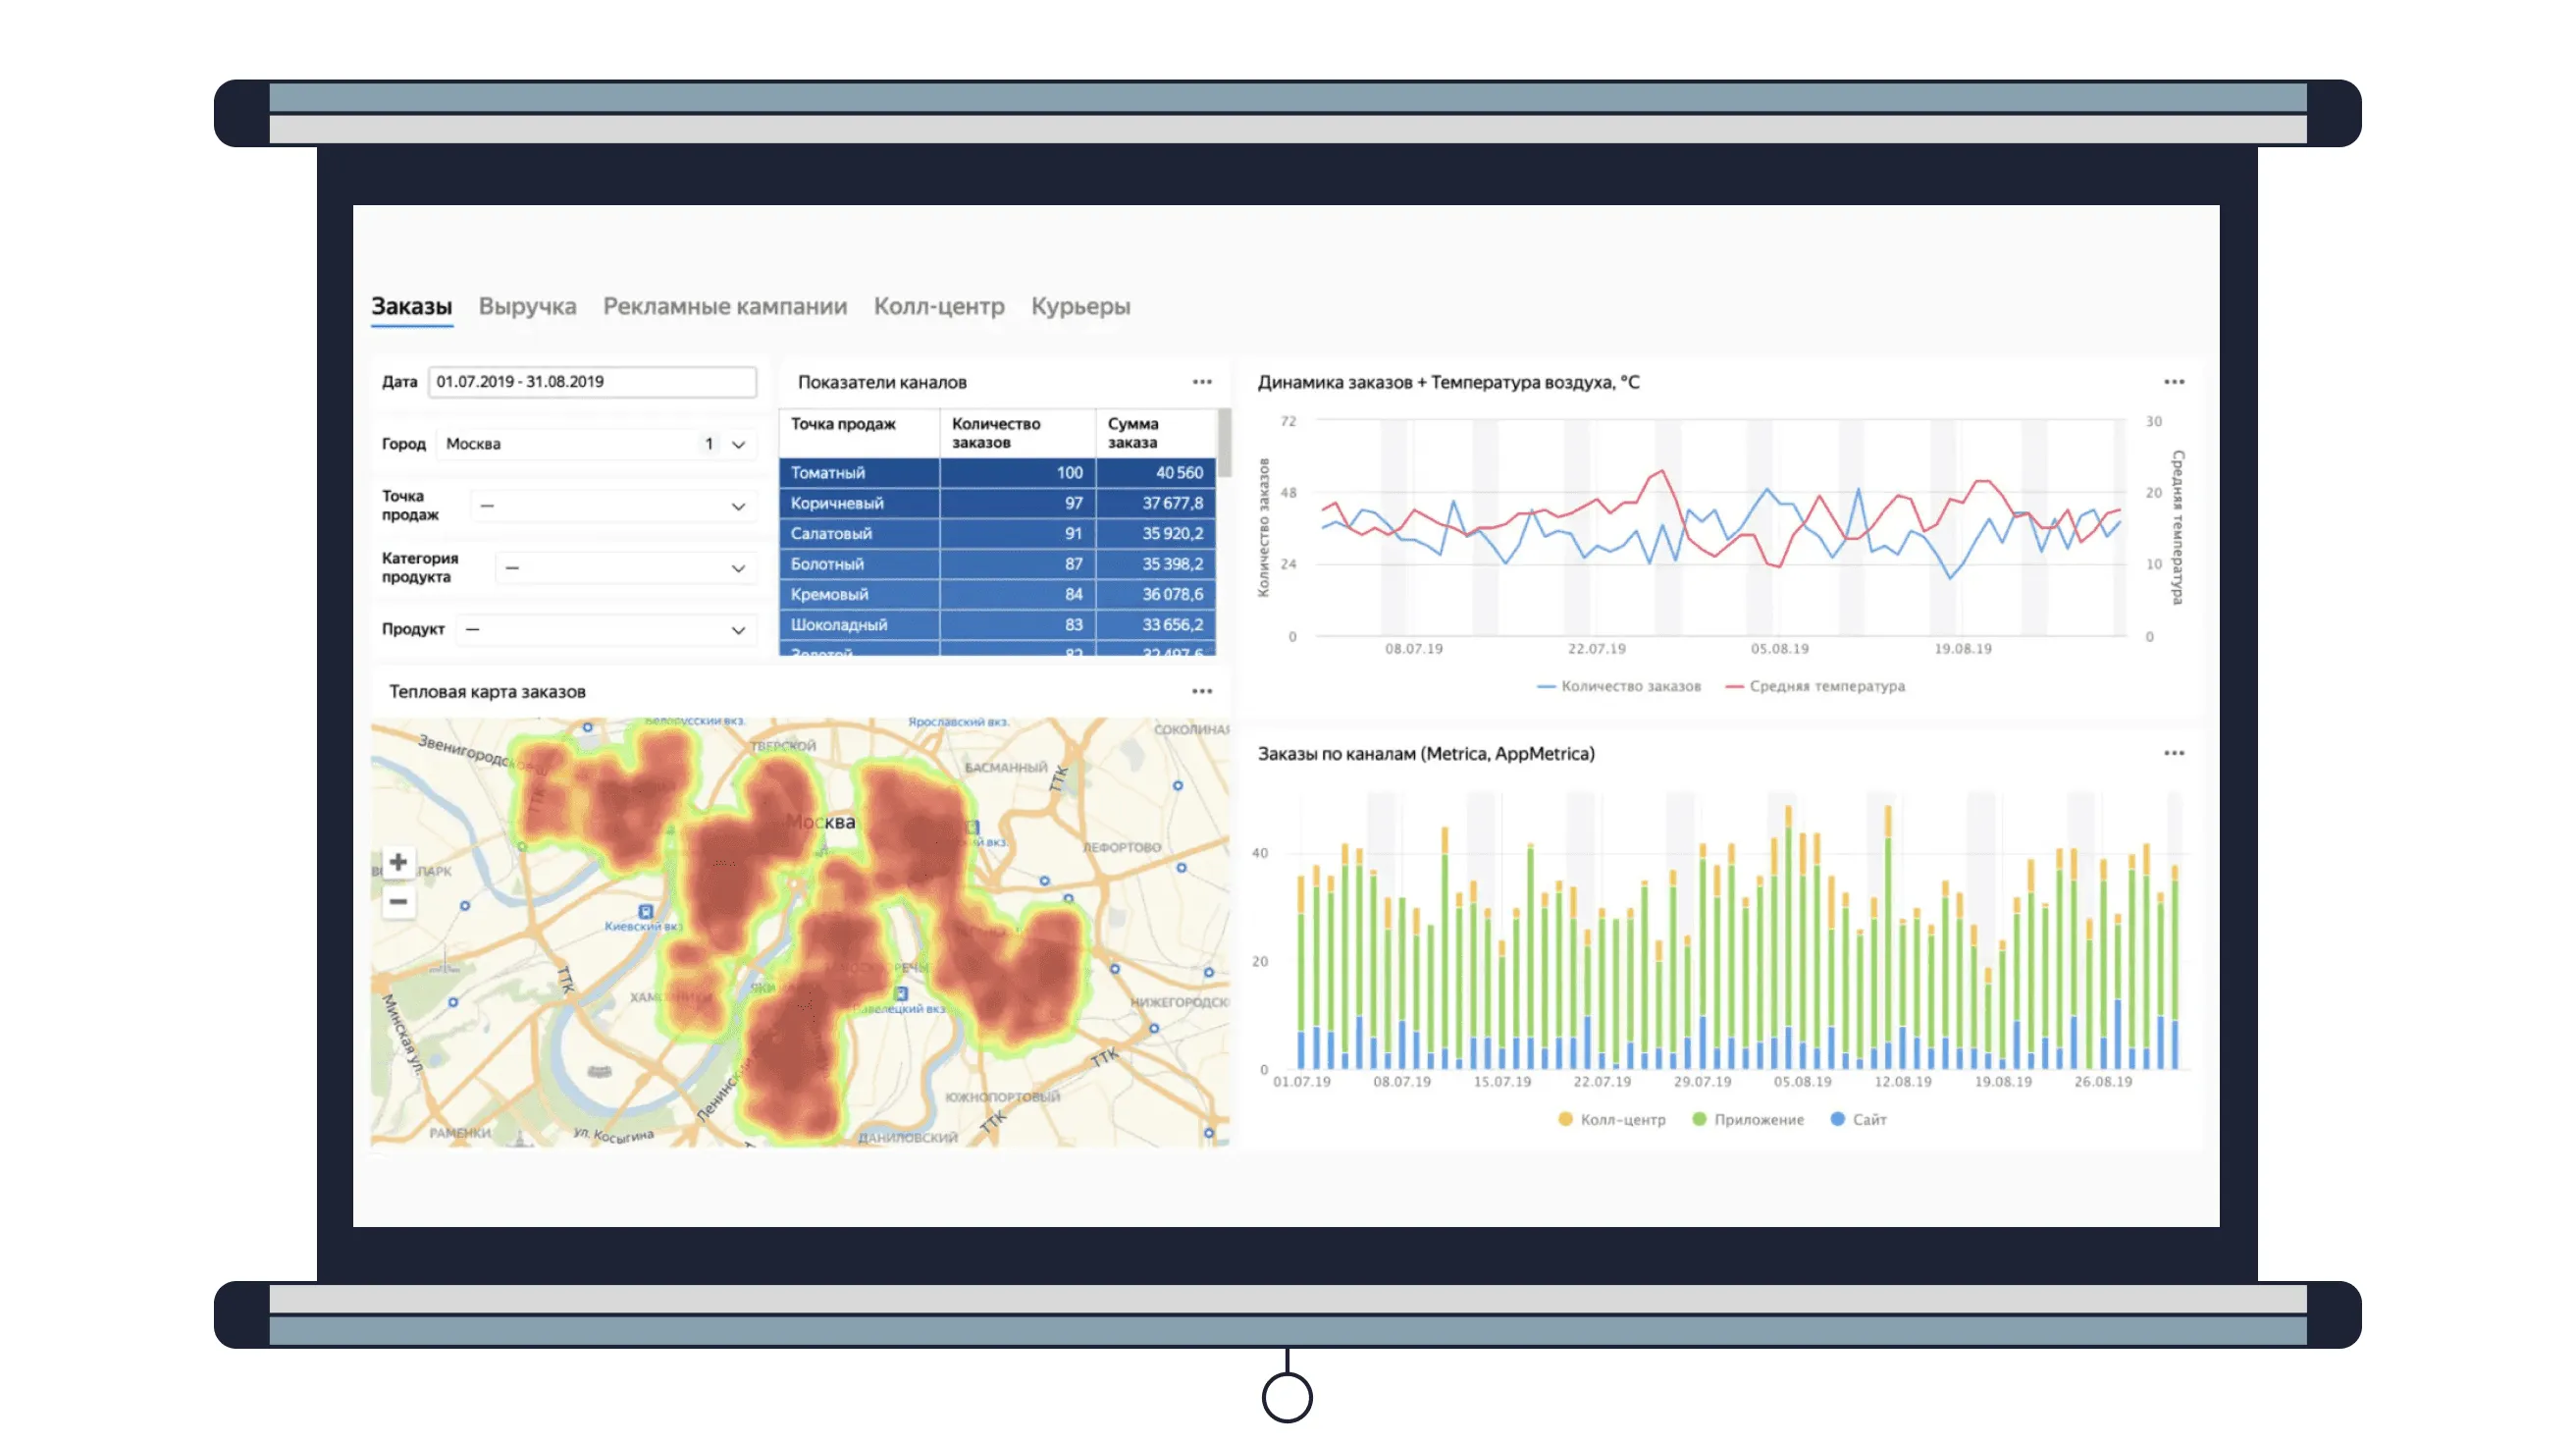Image resolution: width=2576 pixels, height=1443 pixels.
Task: Expand the Продукт dropdown
Action: click(x=606, y=630)
